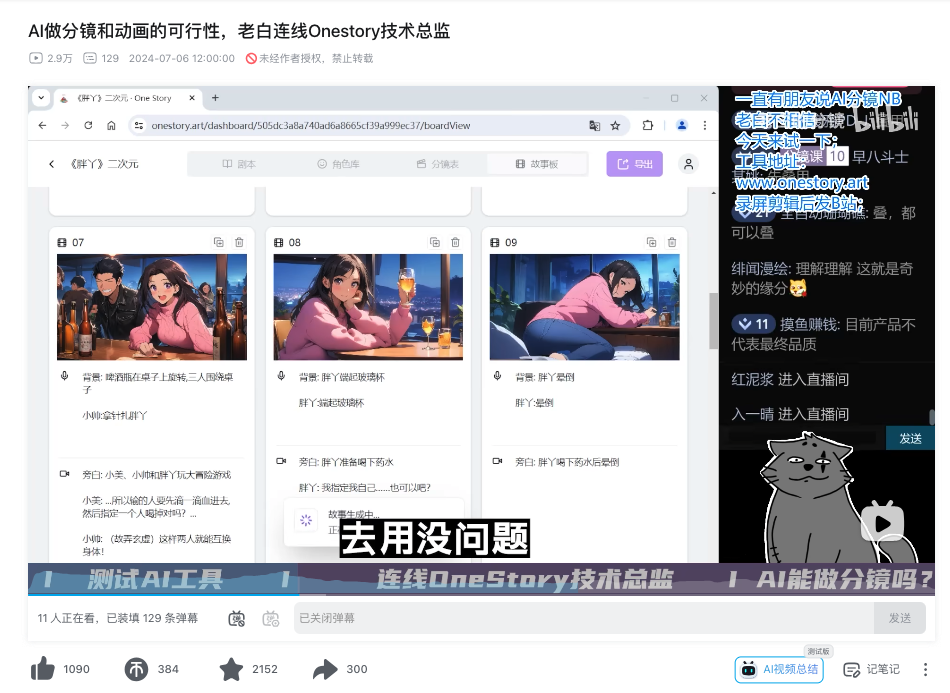Click the microphone icon in panel 07
950x693 pixels.
(x=64, y=376)
